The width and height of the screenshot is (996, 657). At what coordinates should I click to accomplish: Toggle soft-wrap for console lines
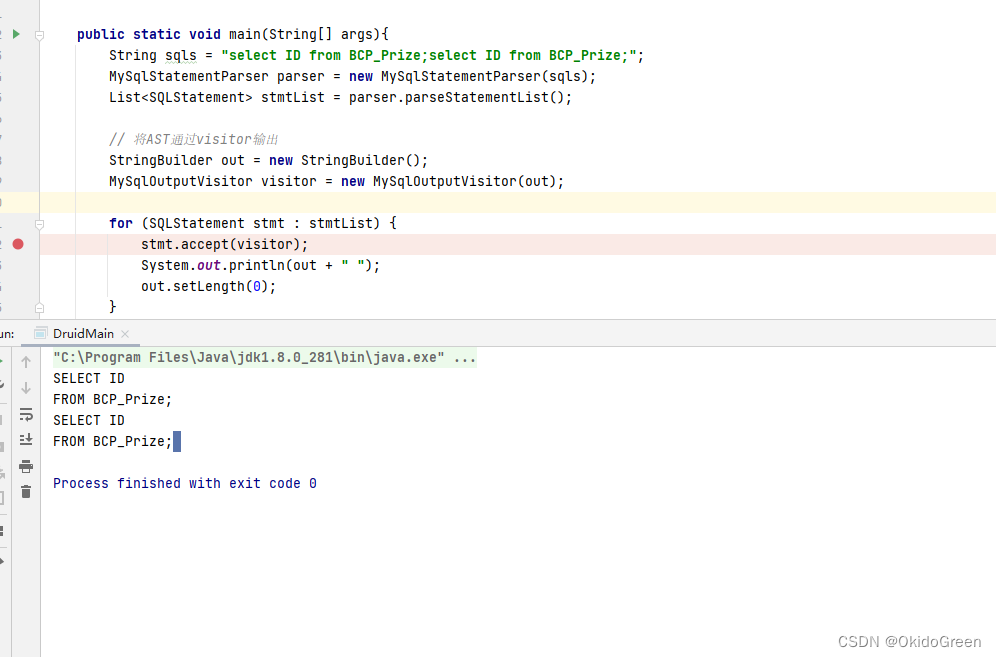(x=26, y=414)
